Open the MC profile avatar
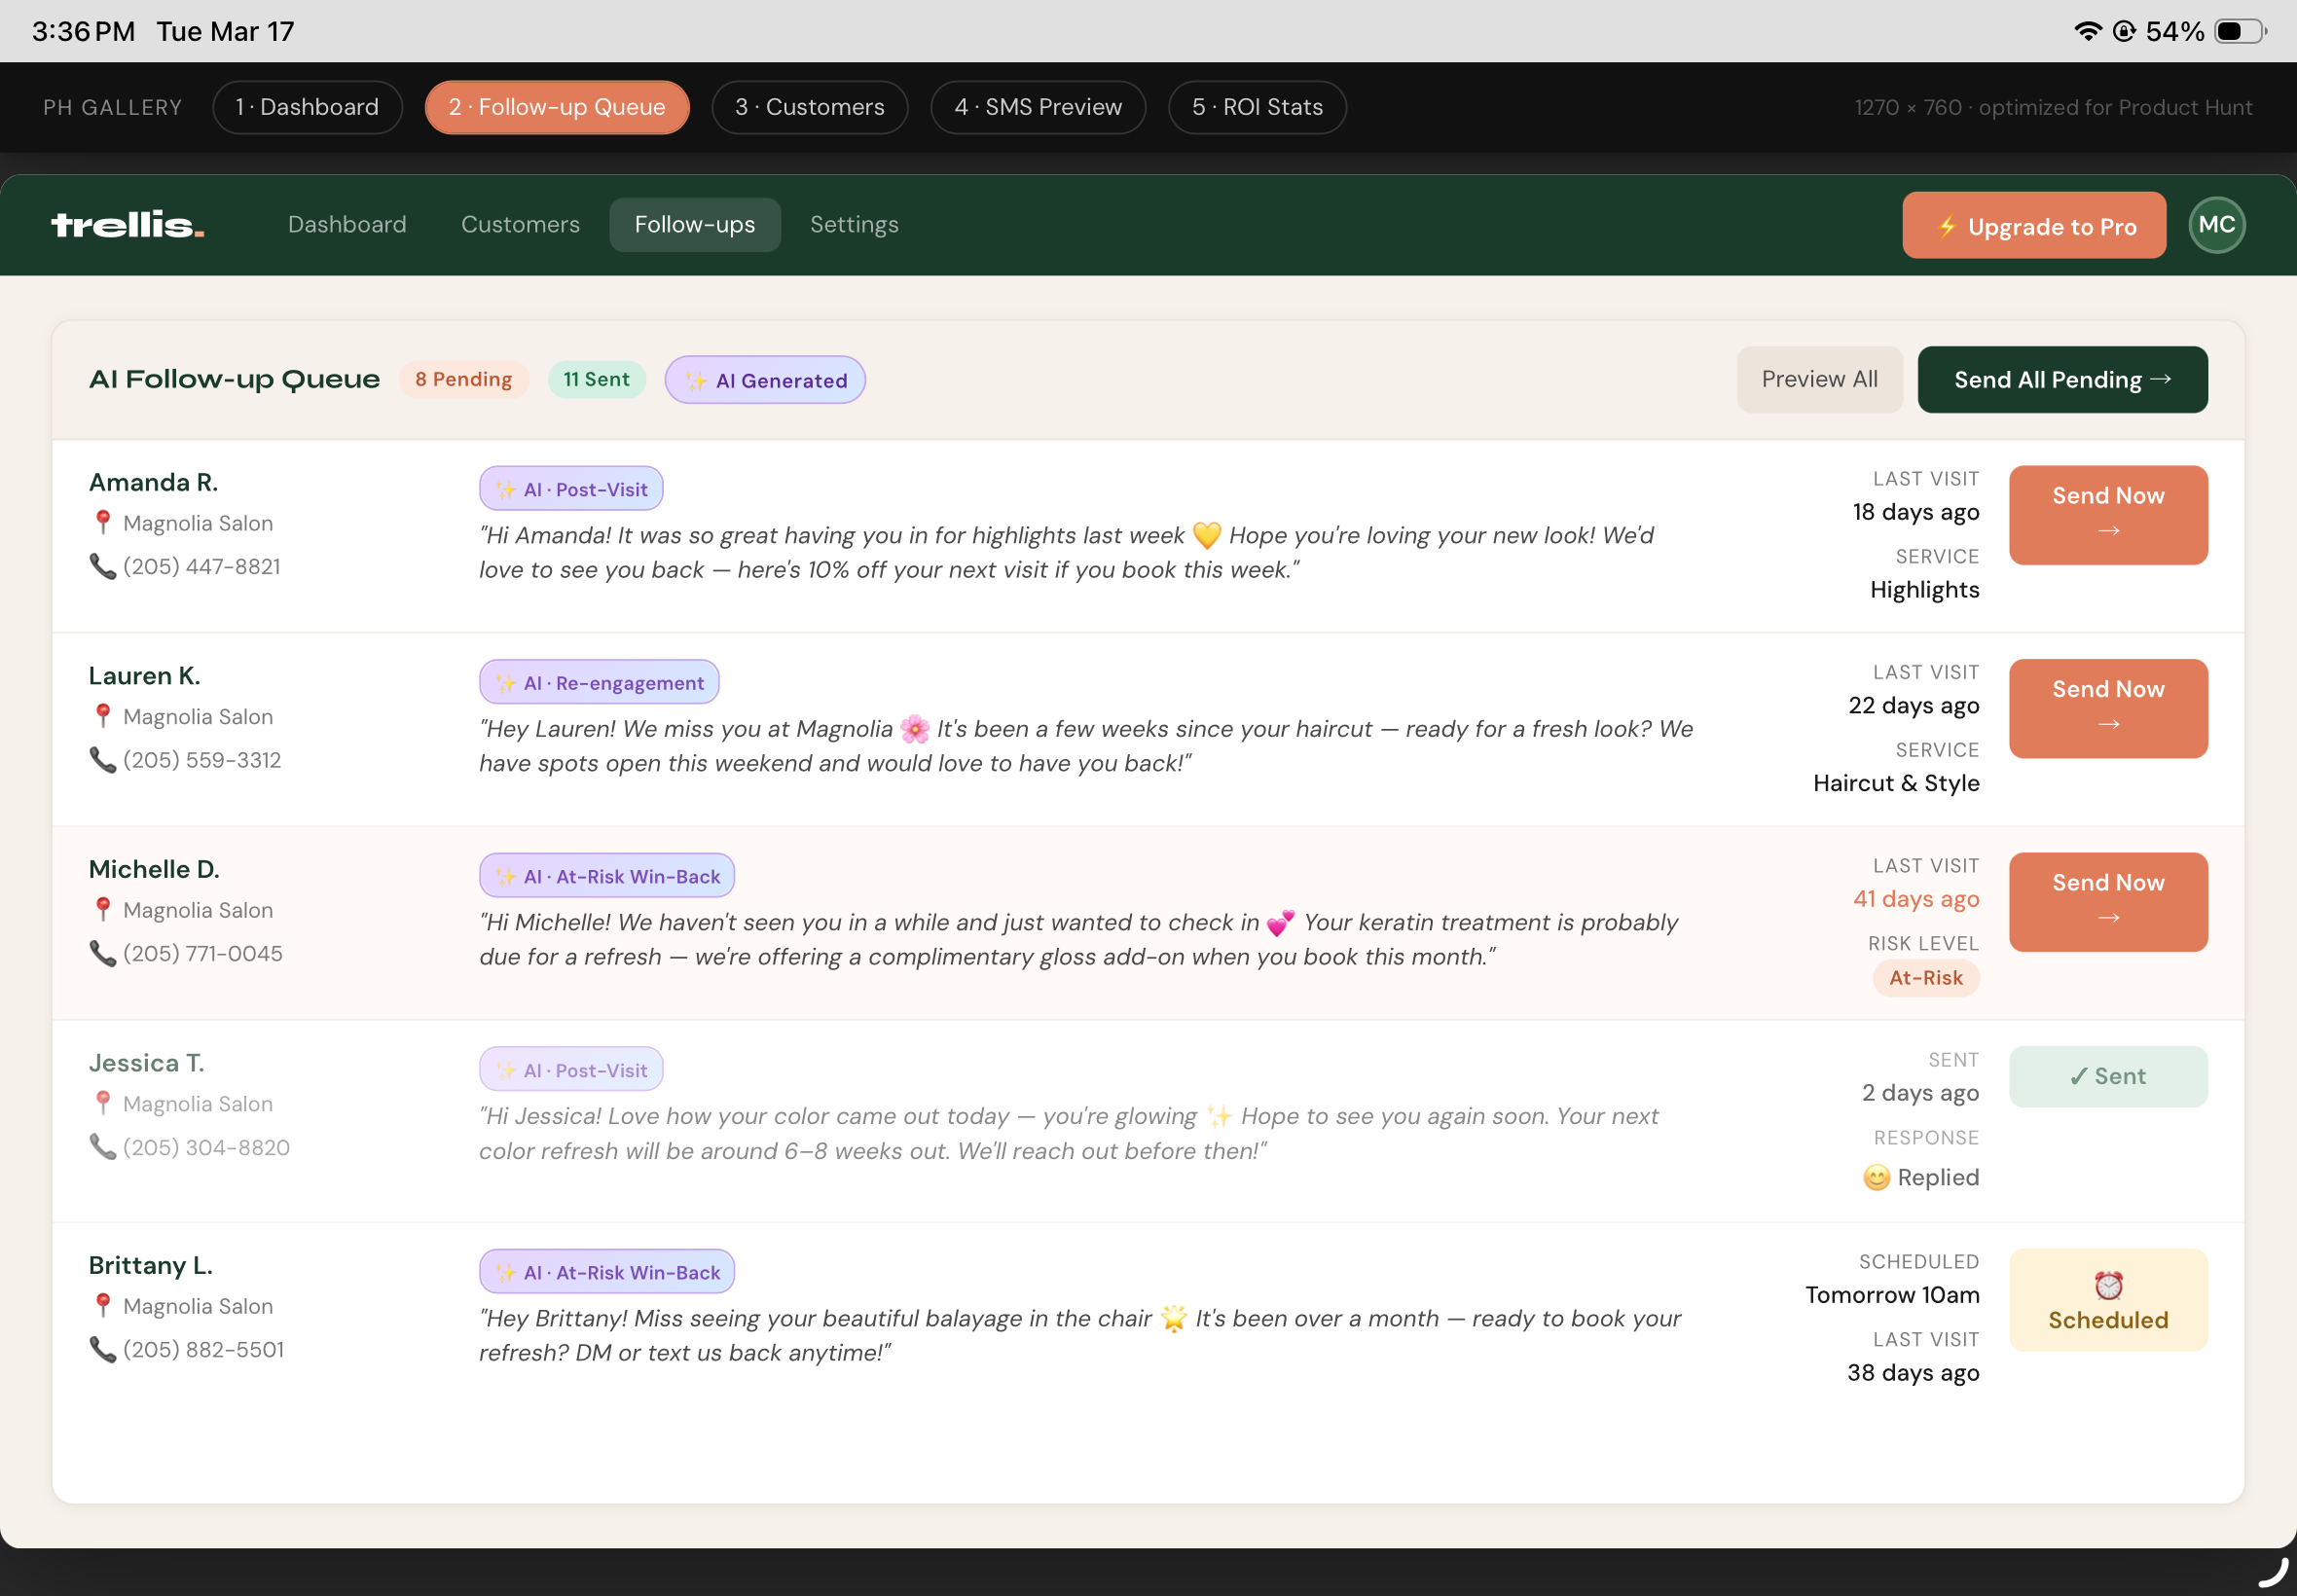Screen dimensions: 2297x1596 (2216, 225)
